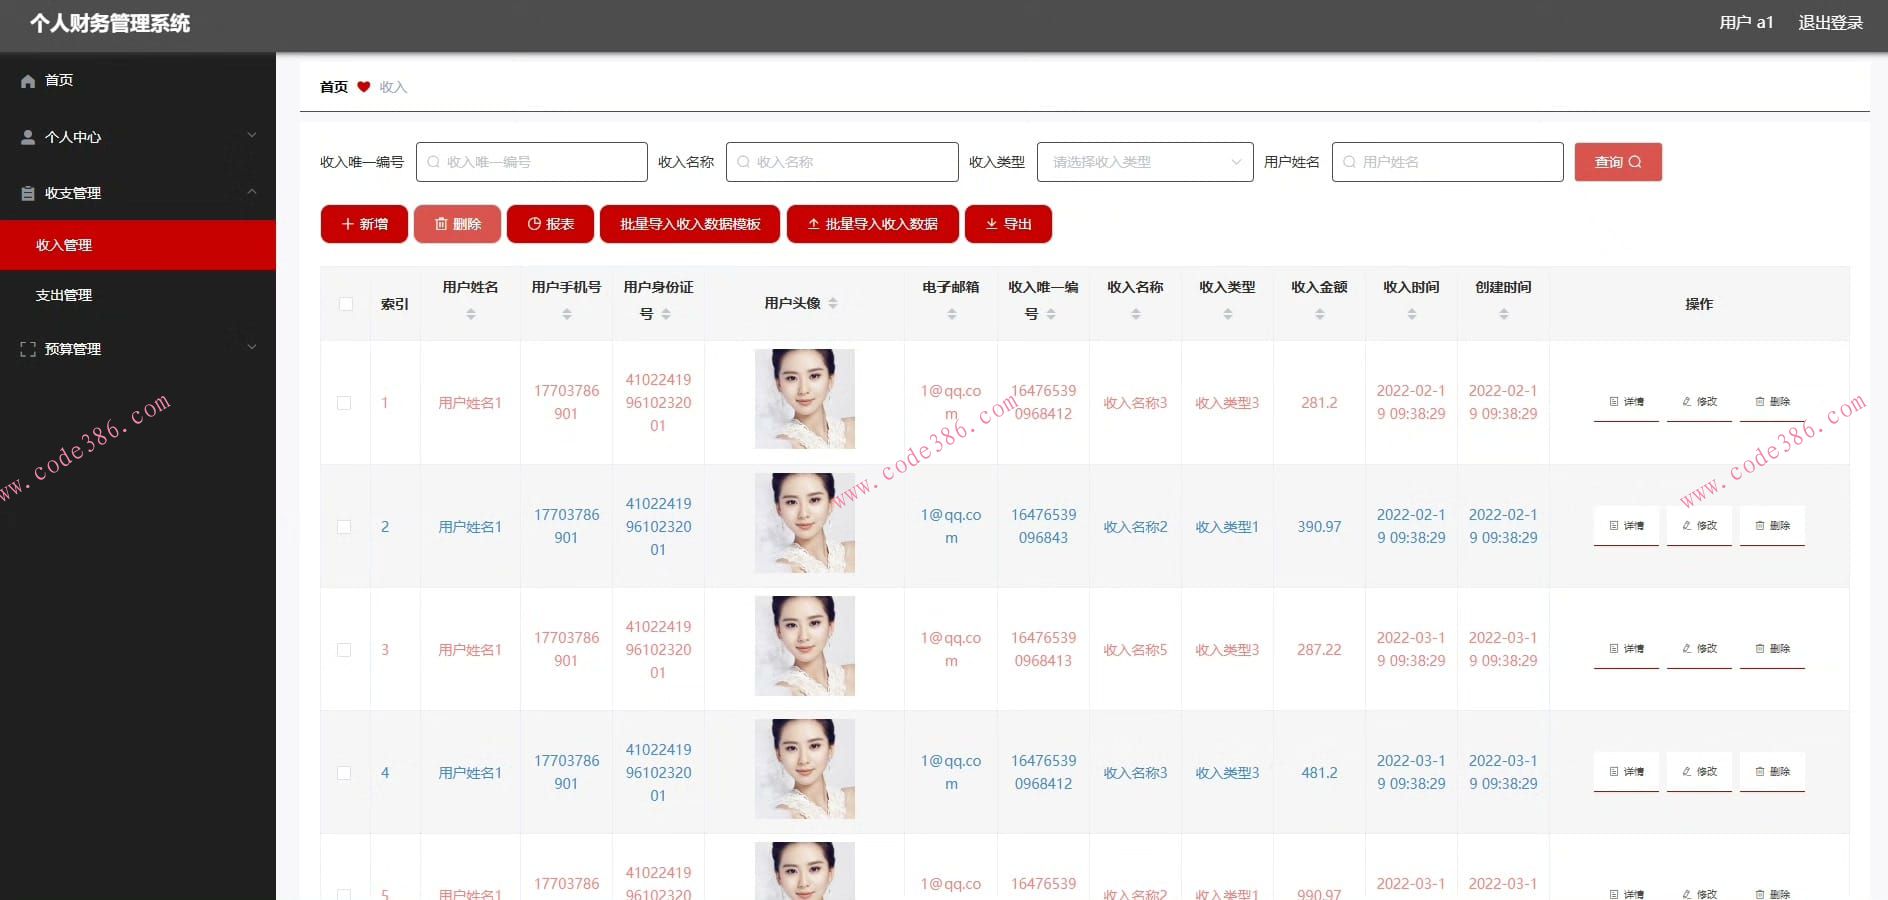Toggle the select-all checkbox in table header

(x=345, y=304)
